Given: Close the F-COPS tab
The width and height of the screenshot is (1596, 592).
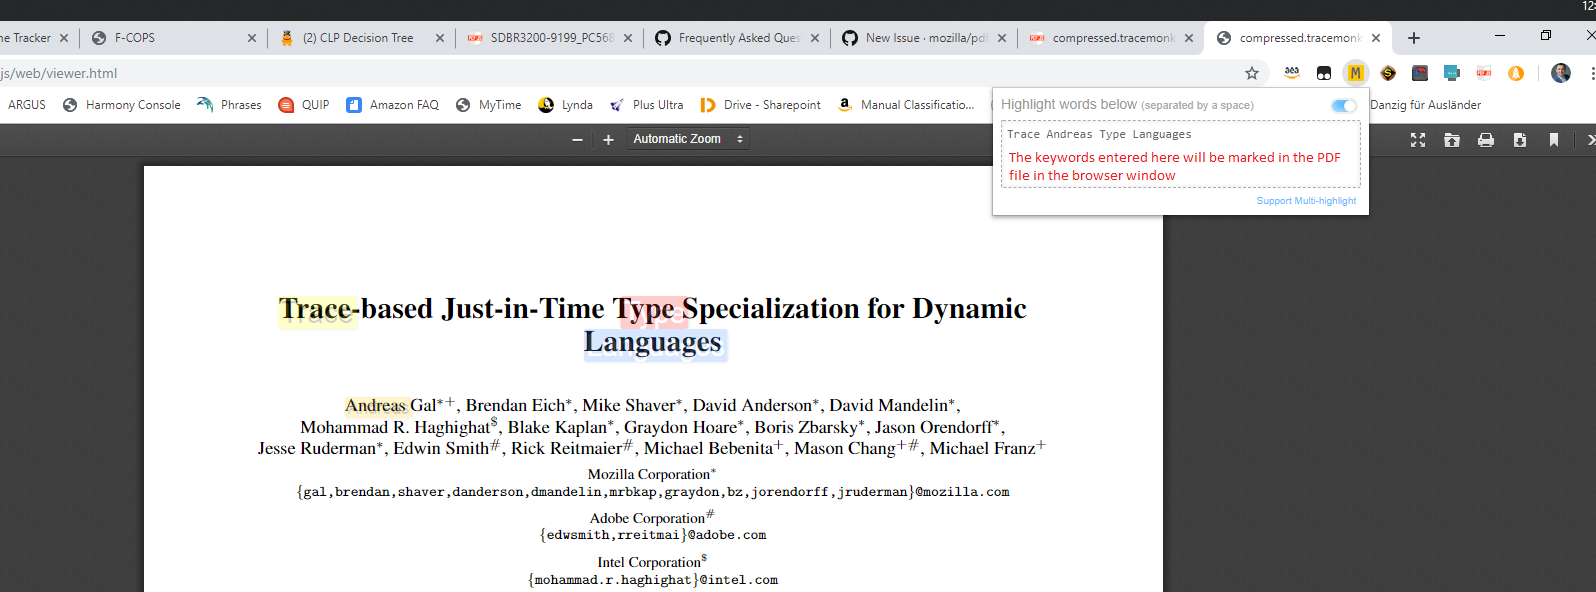Looking at the screenshot, I should pos(251,38).
